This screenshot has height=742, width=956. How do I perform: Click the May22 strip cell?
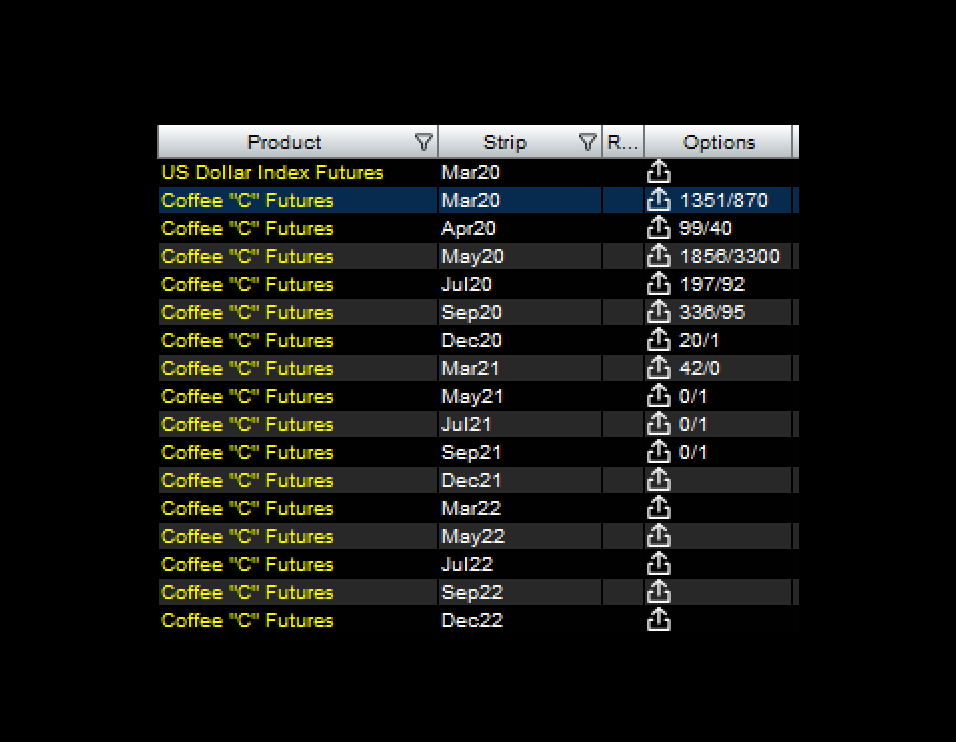tap(519, 537)
